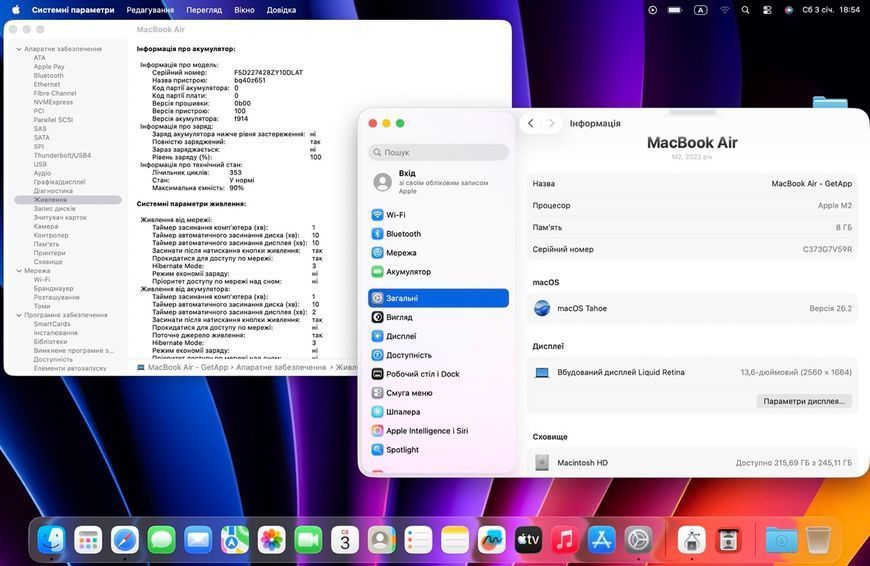Screen dimensions: 870x566
Task: Open Вікно menu
Action: pyautogui.click(x=244, y=9)
